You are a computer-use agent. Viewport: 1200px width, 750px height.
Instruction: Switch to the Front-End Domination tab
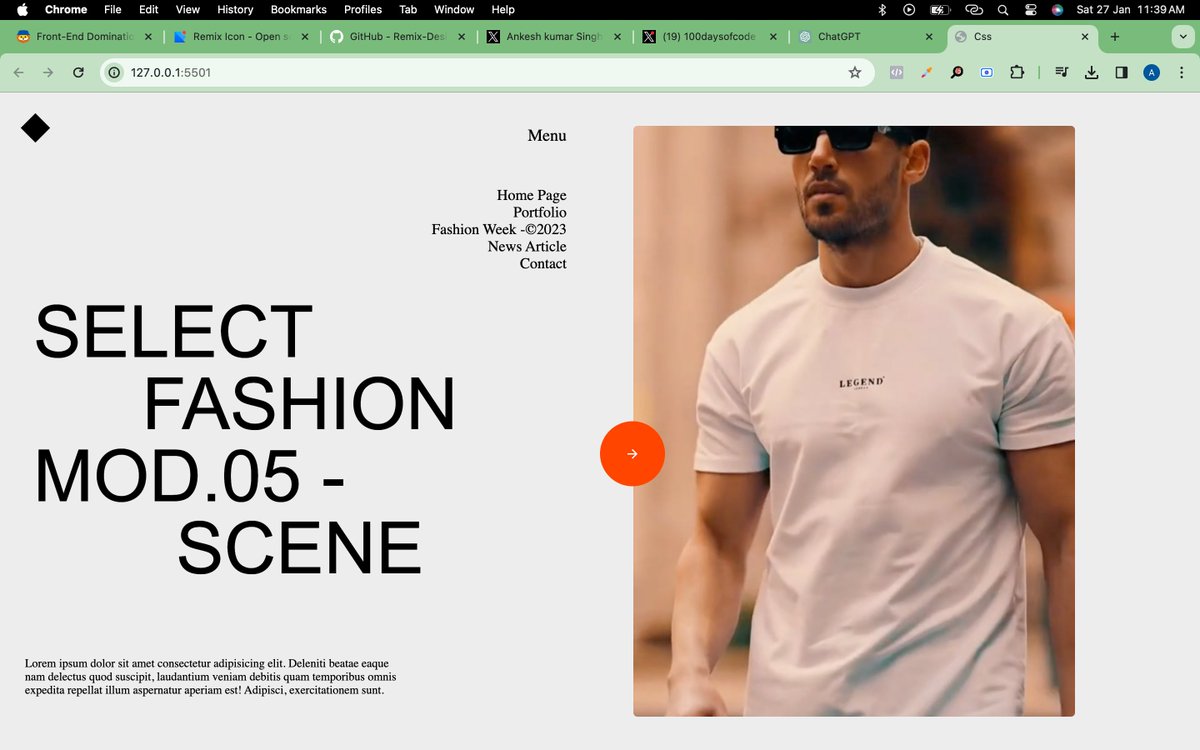86,37
